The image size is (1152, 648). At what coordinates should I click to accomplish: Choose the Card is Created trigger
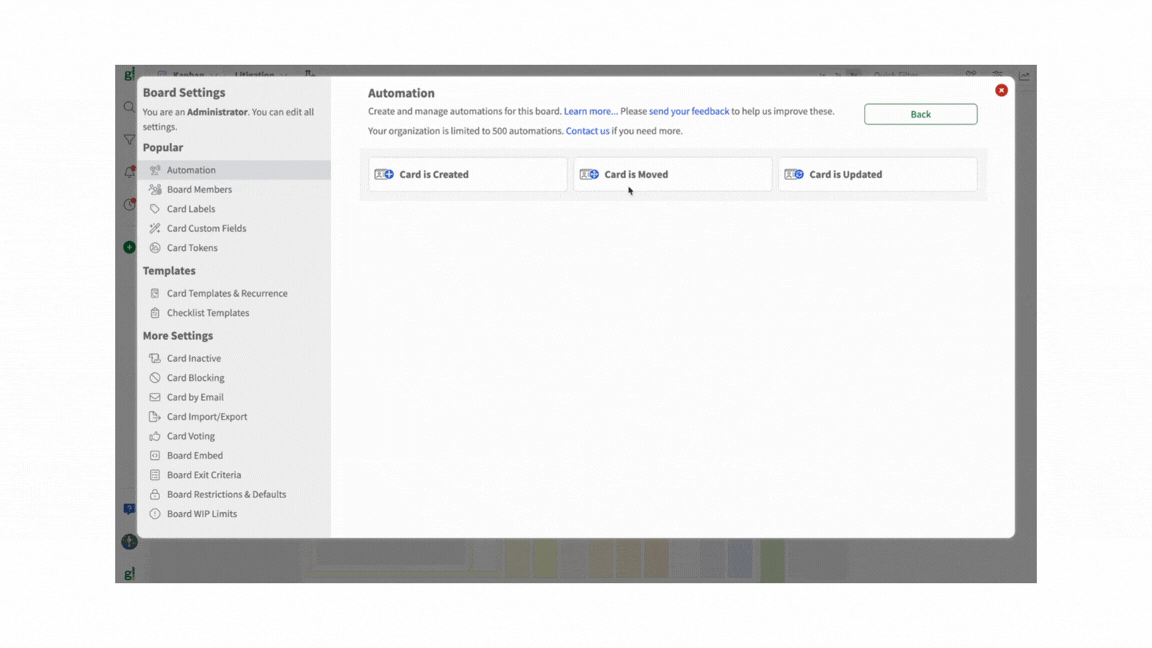pyautogui.click(x=468, y=174)
